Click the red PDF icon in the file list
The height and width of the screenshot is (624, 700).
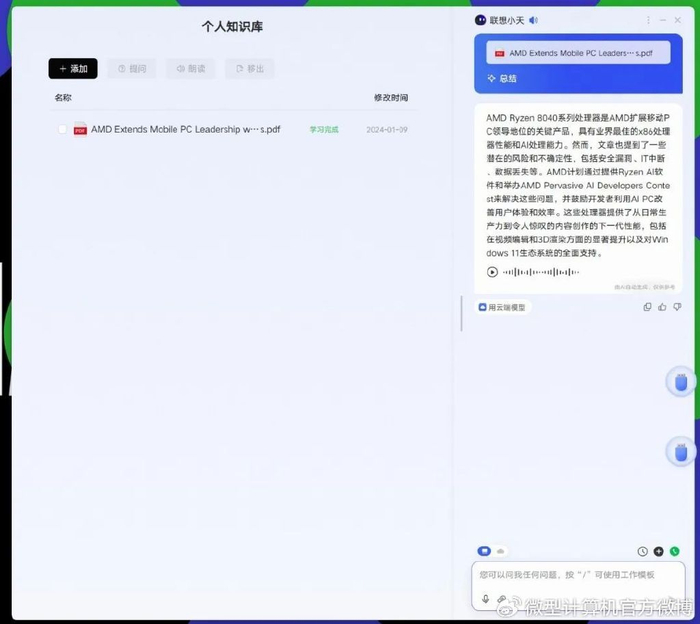coord(80,129)
